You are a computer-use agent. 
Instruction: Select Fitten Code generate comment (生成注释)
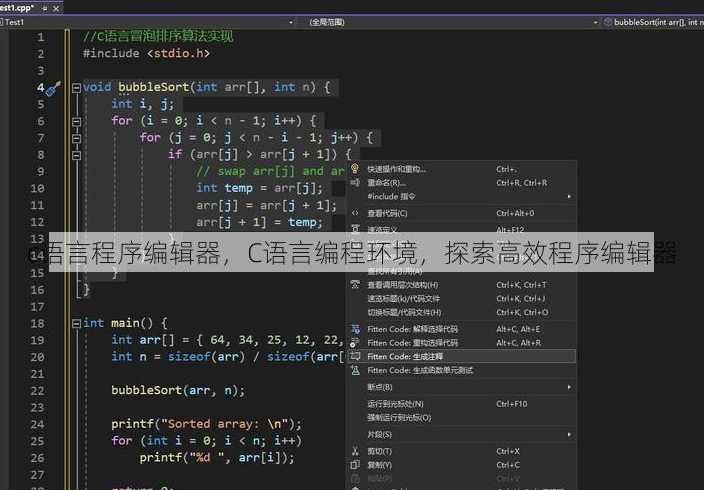tap(461, 357)
